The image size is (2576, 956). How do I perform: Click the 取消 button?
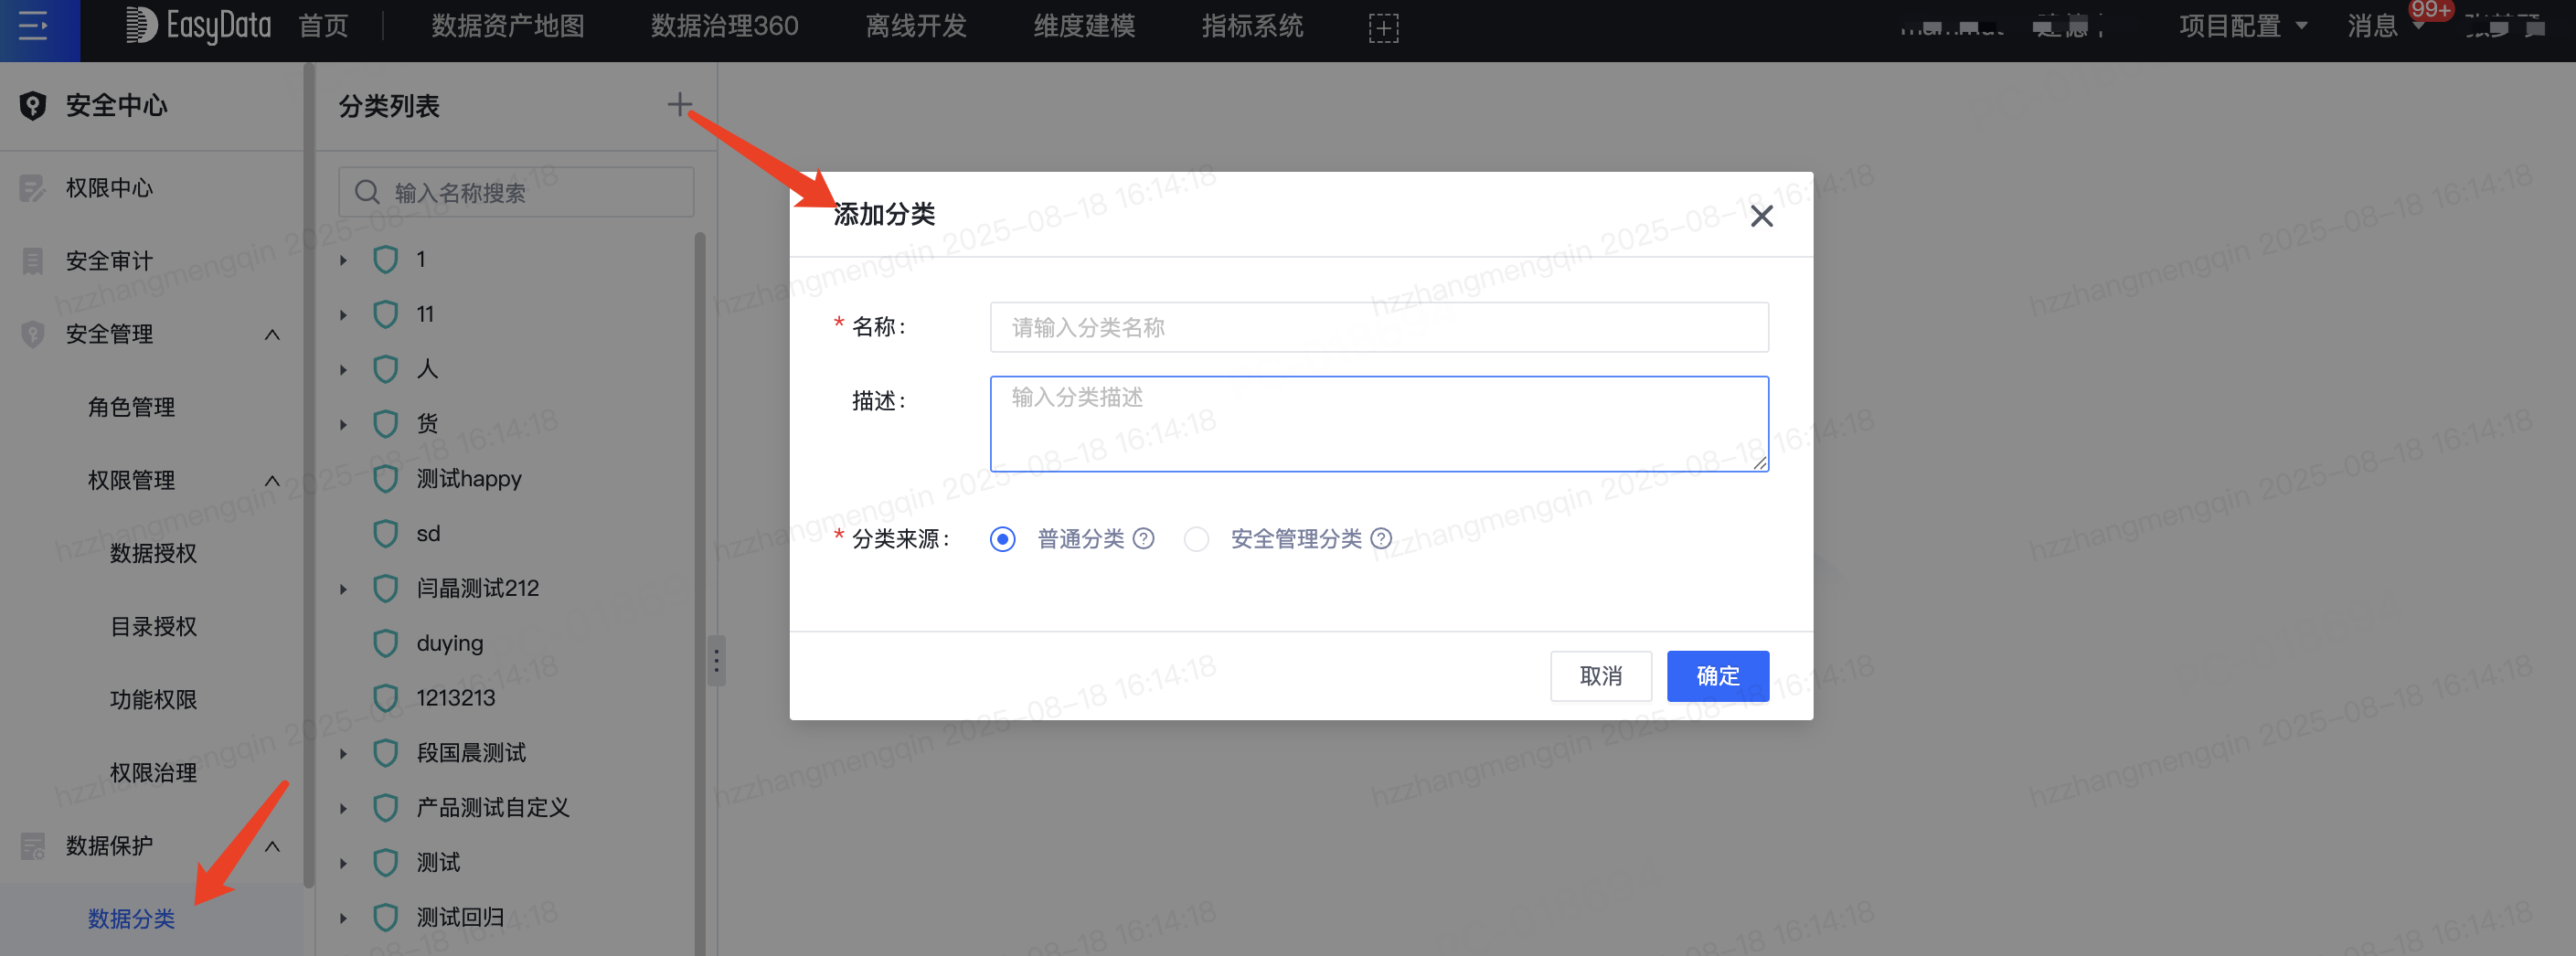pos(1600,676)
